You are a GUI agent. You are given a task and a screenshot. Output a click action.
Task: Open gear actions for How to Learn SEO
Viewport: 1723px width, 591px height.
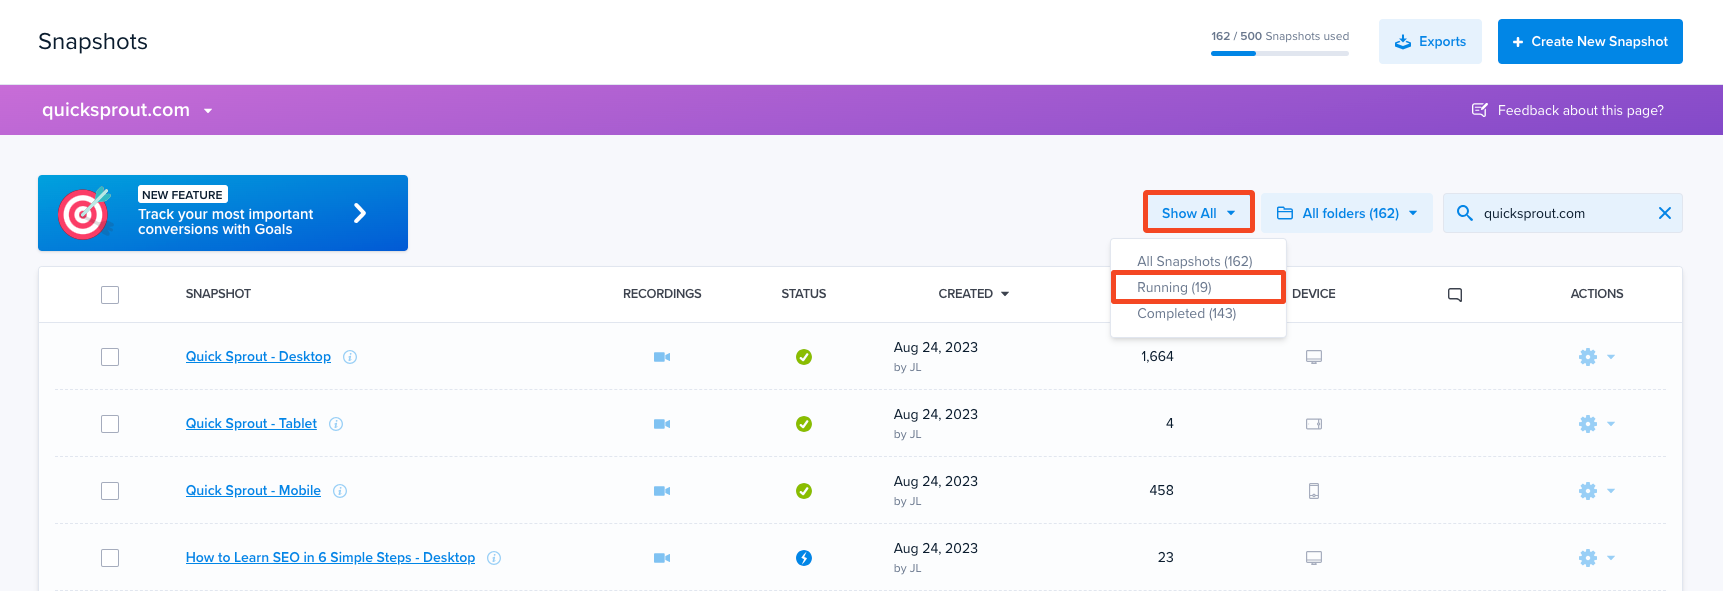click(x=1588, y=558)
